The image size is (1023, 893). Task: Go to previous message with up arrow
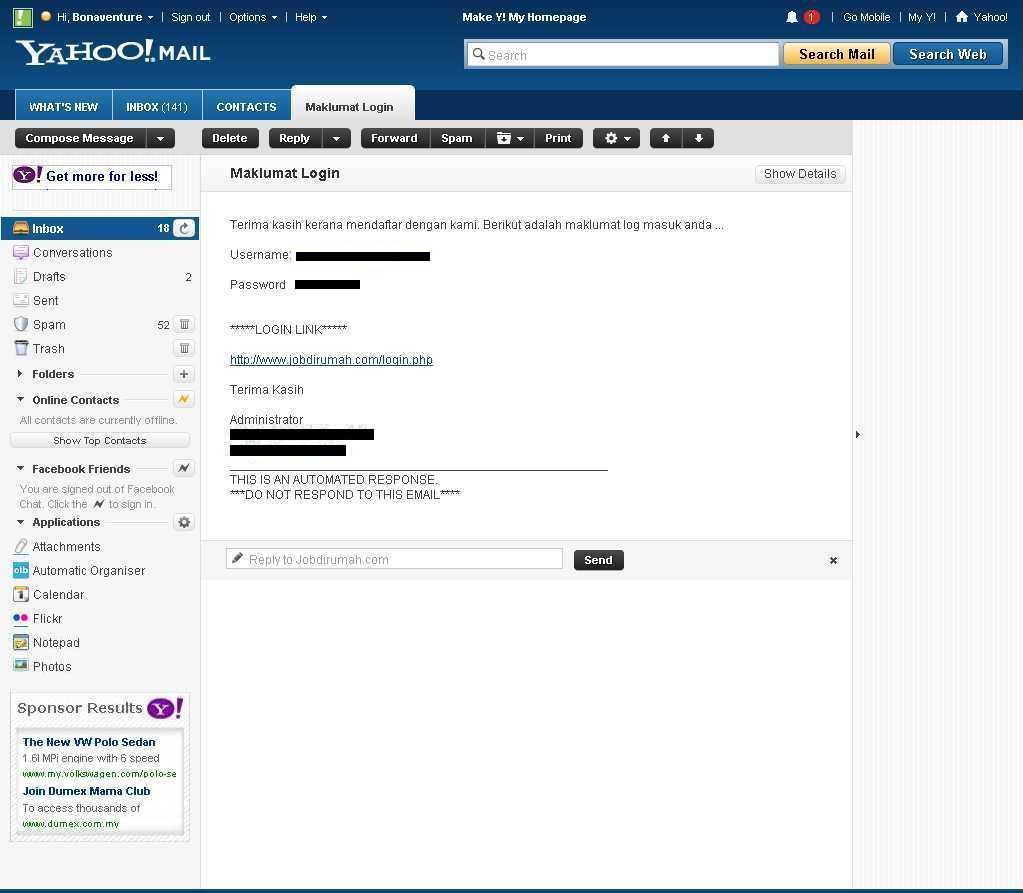[665, 138]
